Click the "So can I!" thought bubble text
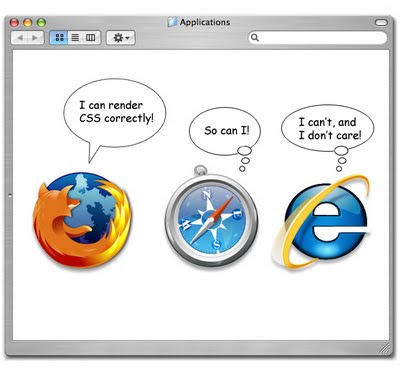This screenshot has width=400, height=373. point(227,130)
